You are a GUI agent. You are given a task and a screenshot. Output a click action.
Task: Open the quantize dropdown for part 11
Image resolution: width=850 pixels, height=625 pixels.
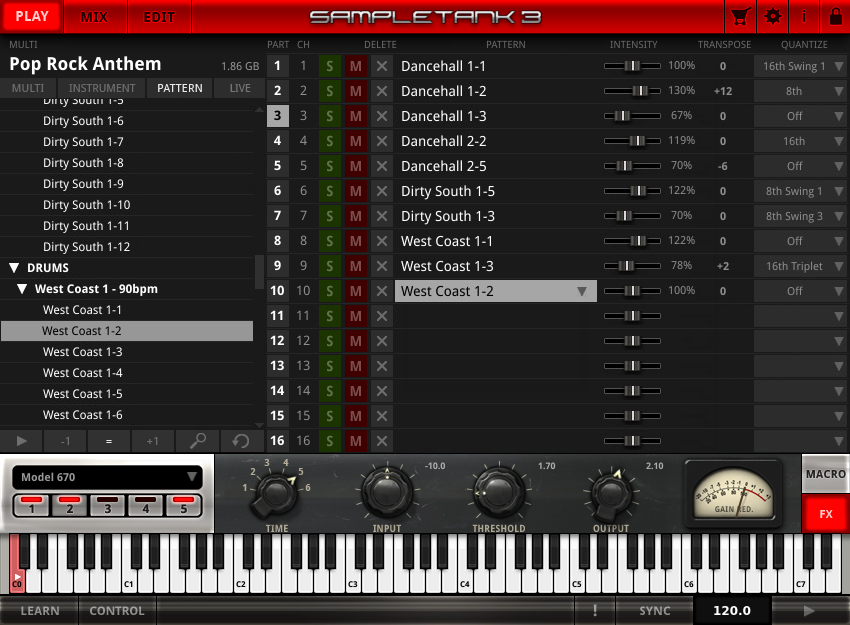pyautogui.click(x=801, y=316)
